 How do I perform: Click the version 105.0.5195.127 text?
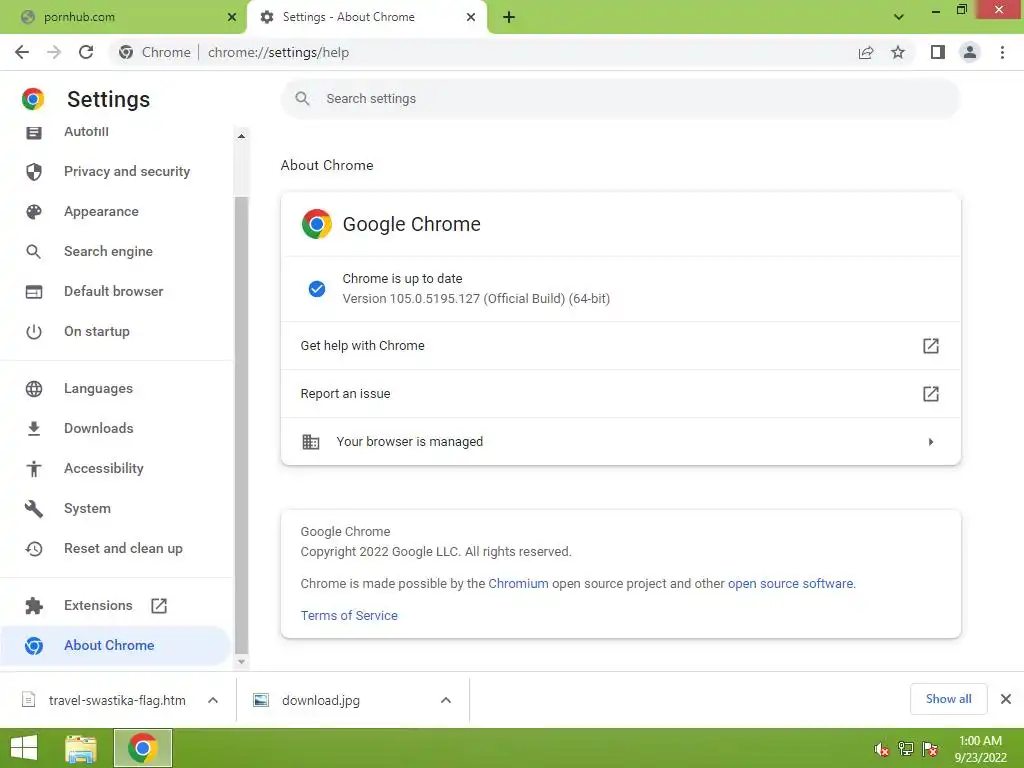476,298
